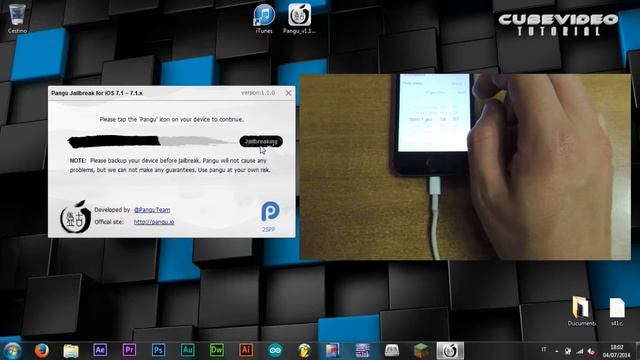The width and height of the screenshot is (640, 360).
Task: Click the version 1.1.0 label
Action: click(258, 93)
